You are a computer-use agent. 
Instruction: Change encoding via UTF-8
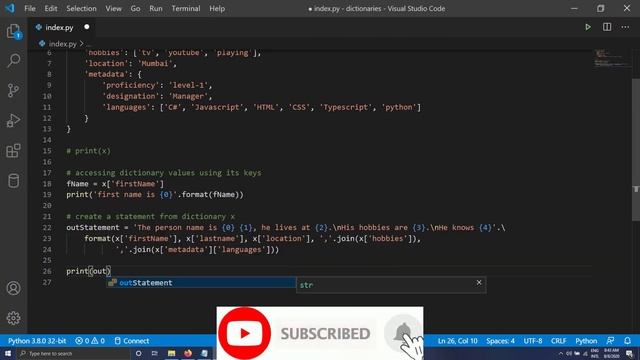point(533,340)
